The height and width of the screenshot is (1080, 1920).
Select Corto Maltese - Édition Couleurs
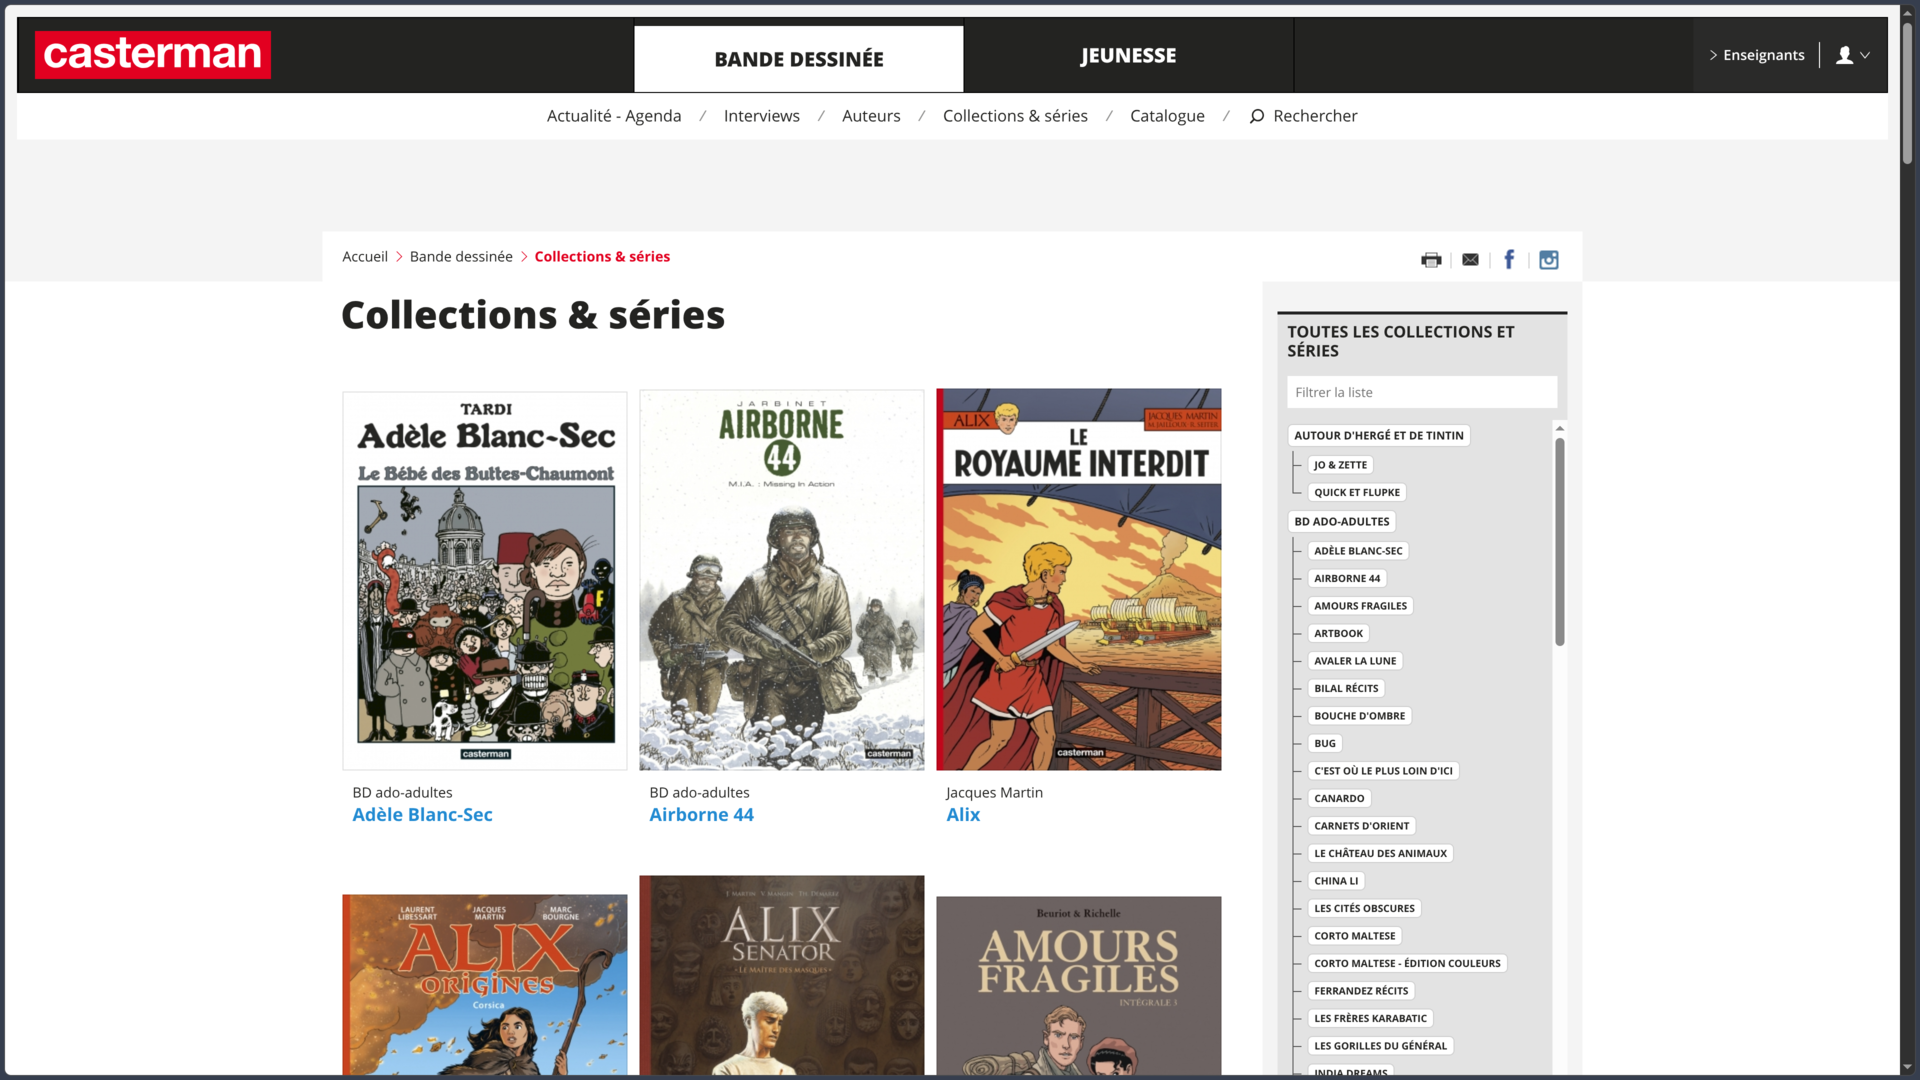pos(1407,964)
